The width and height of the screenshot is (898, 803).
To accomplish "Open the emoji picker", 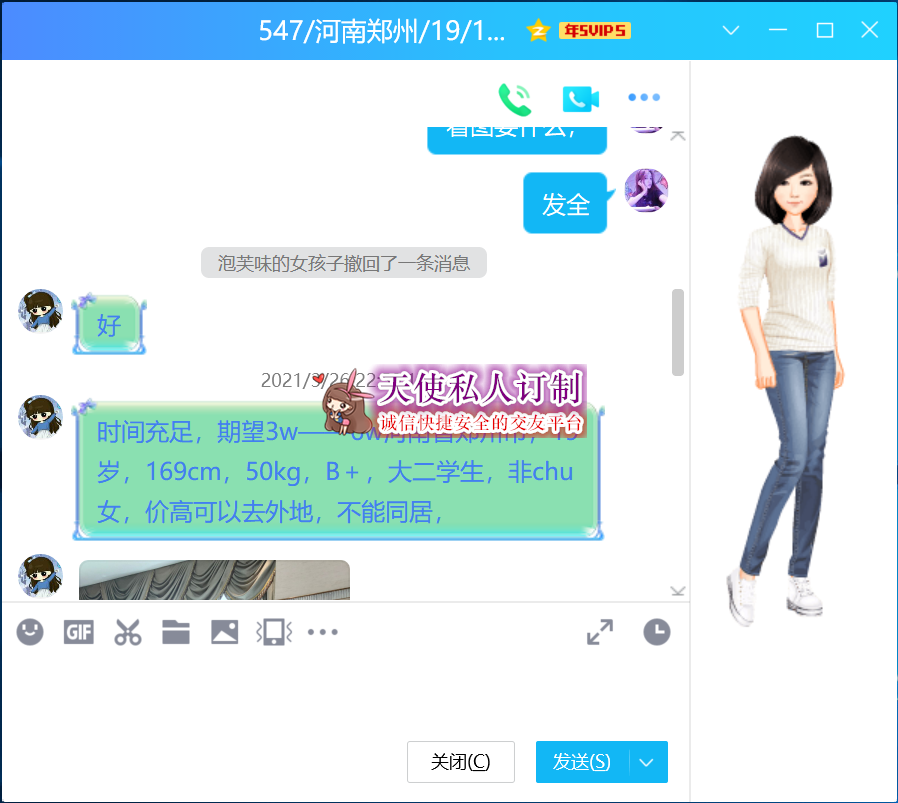I will [x=30, y=632].
